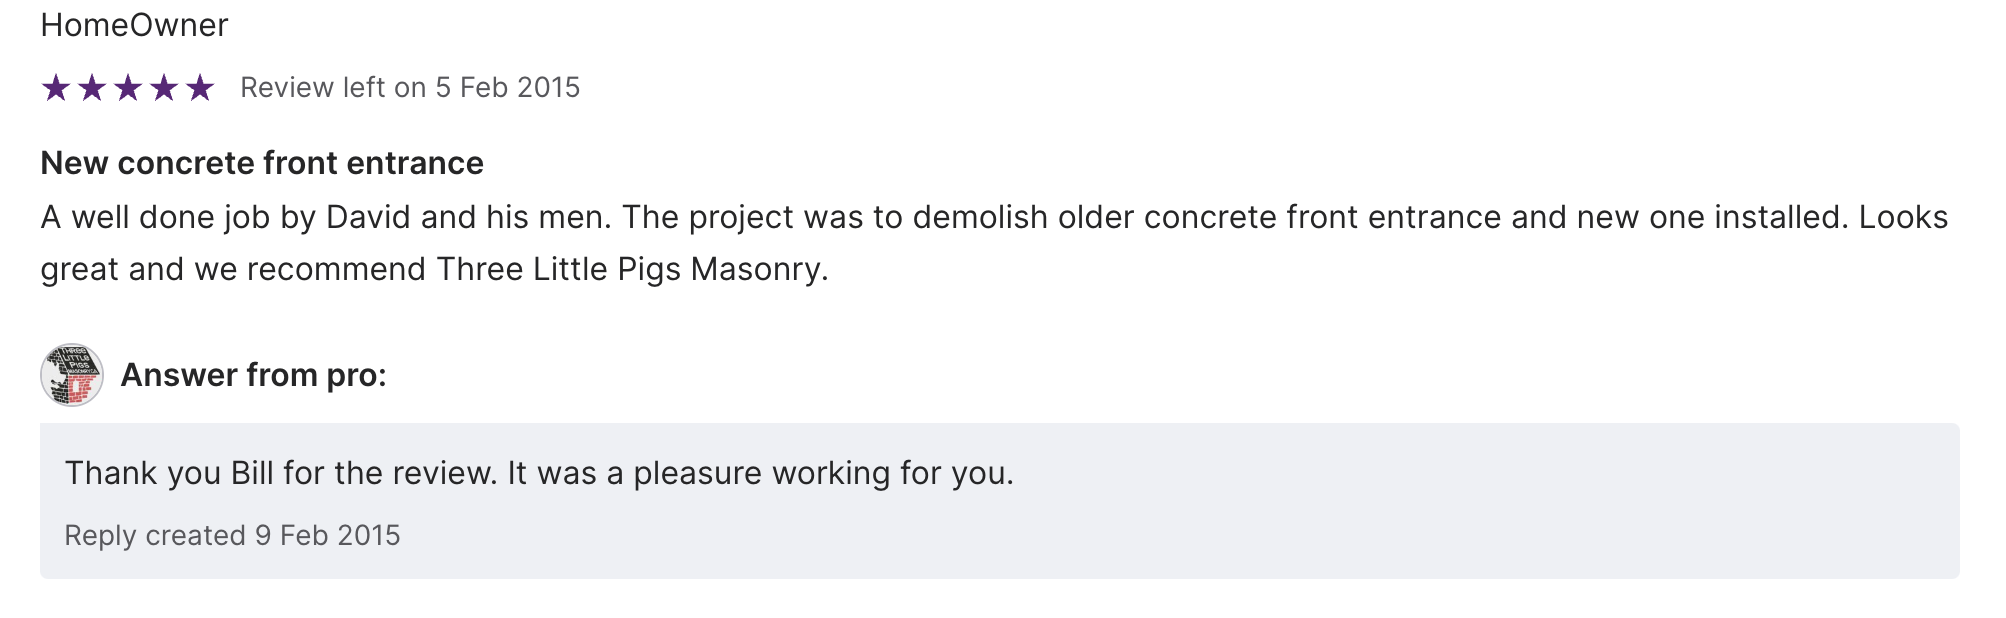Click the first purple rating star

coord(56,88)
